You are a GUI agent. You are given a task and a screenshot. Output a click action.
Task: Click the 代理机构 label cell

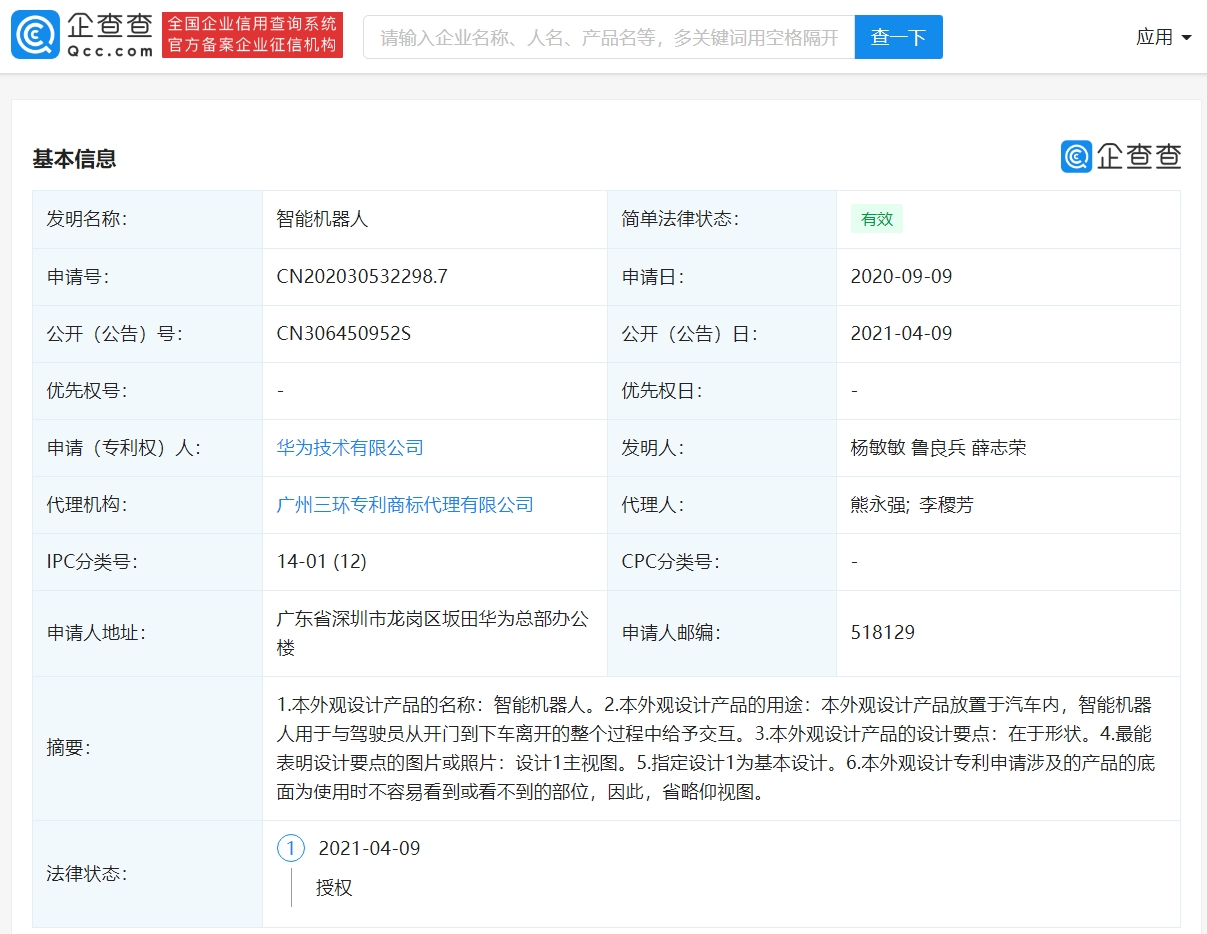pos(148,505)
